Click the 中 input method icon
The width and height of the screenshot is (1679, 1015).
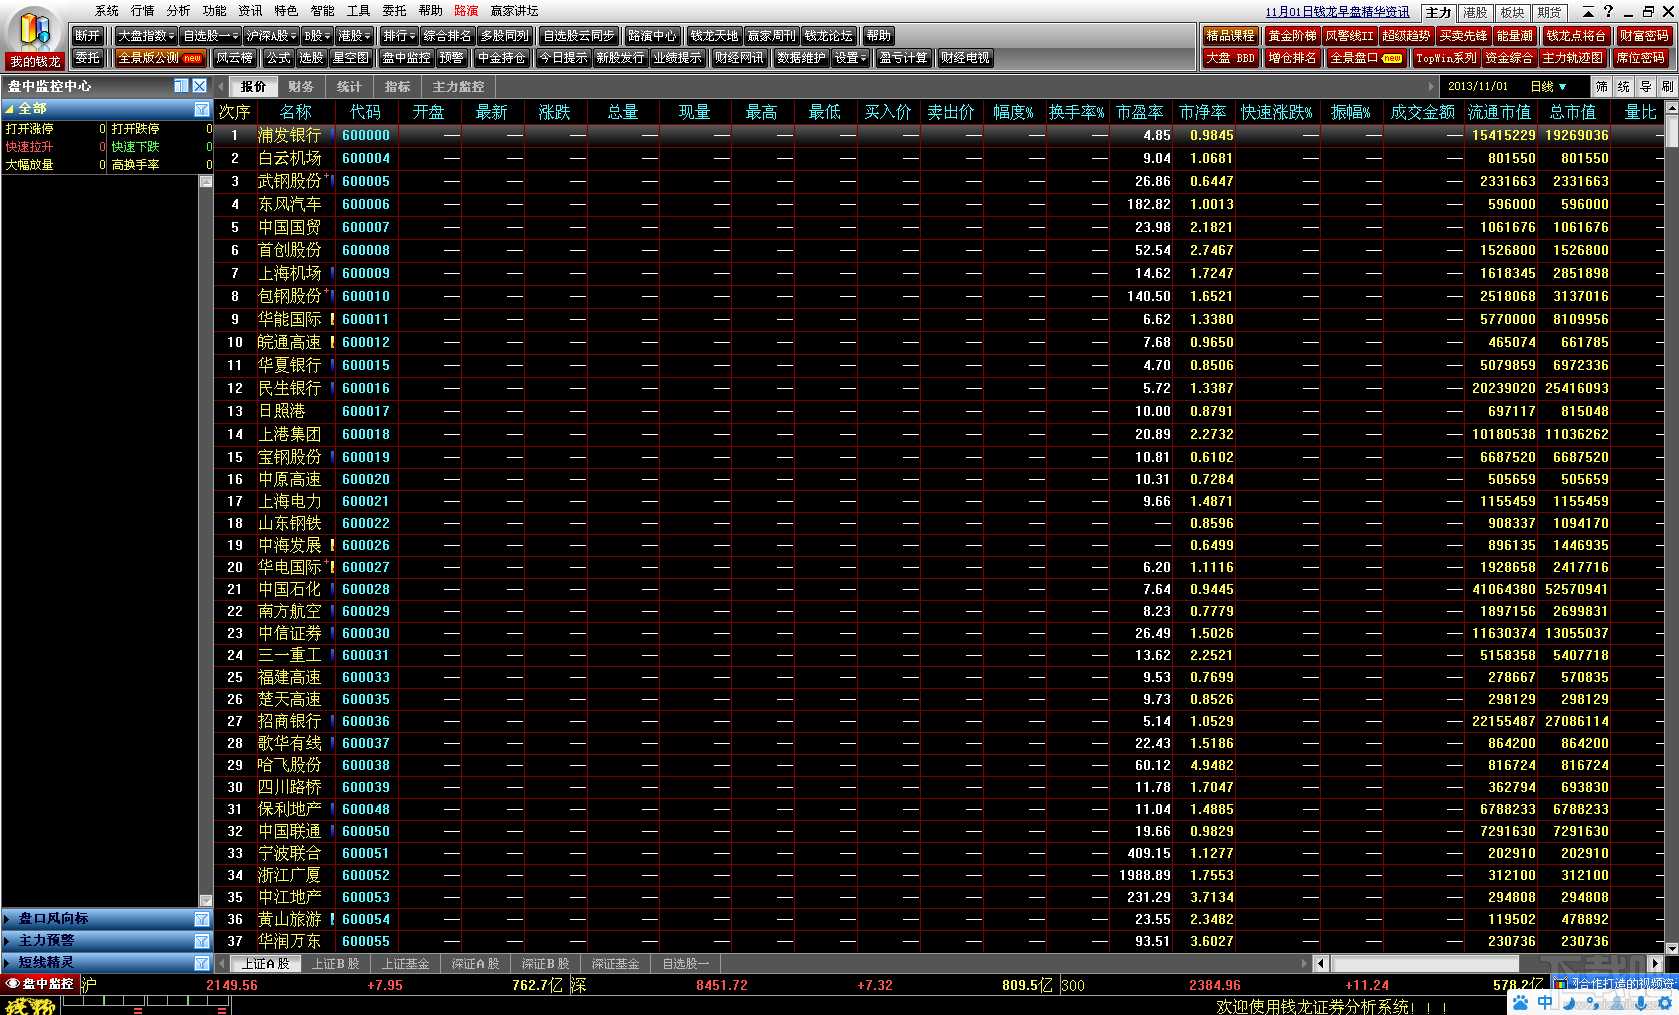click(x=1545, y=1003)
